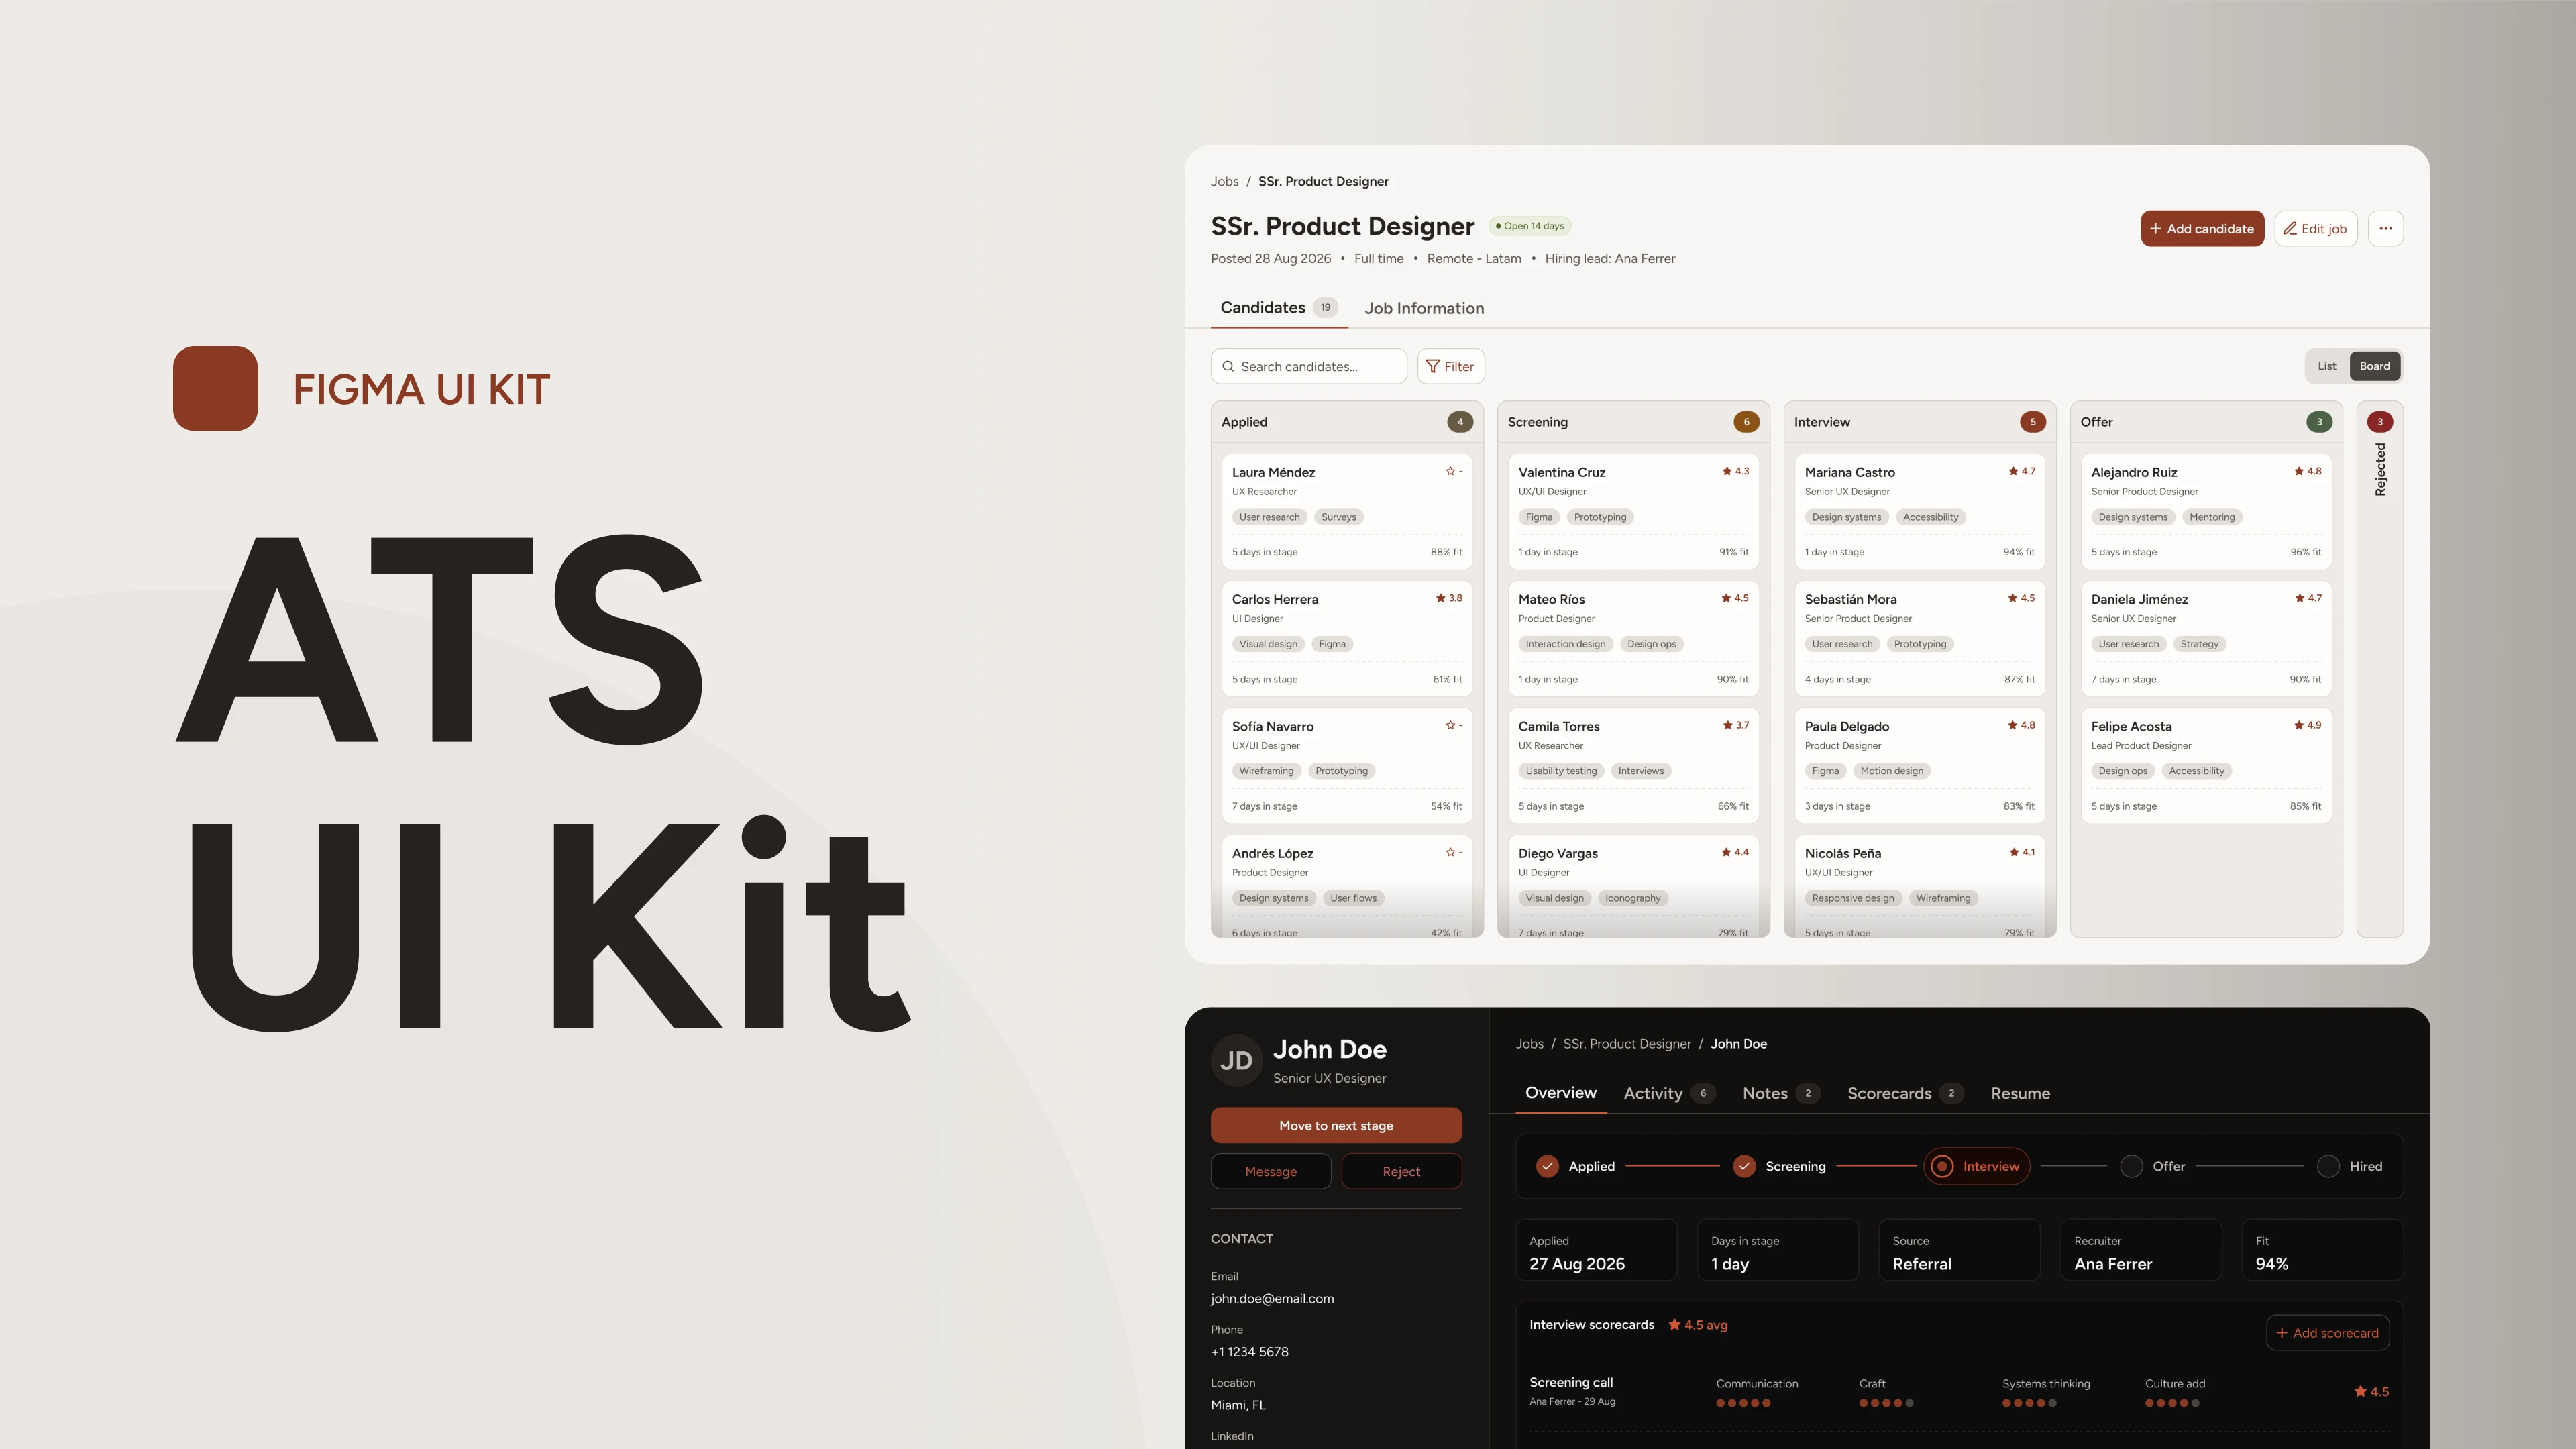Click the email "john.doe@email.com"
The image size is (2576, 1449).
(x=1272, y=1299)
